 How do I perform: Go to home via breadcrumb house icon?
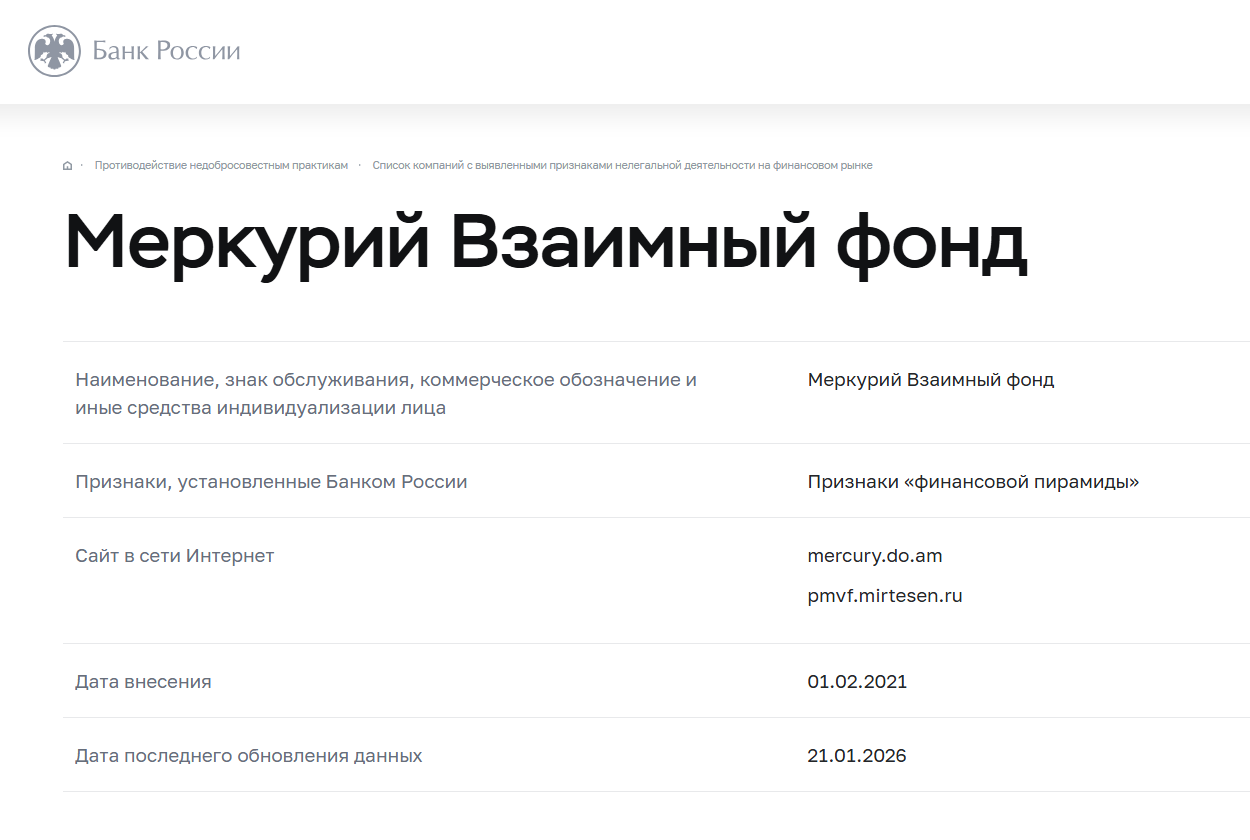[x=67, y=166]
